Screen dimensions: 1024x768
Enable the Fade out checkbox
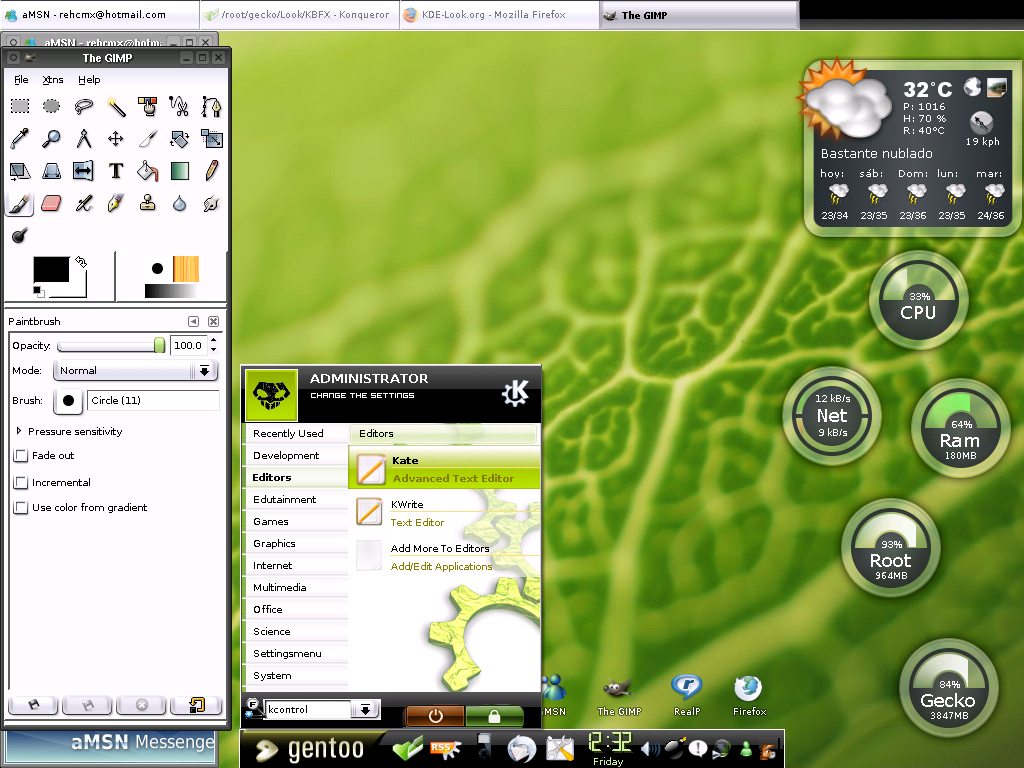pyautogui.click(x=21, y=456)
